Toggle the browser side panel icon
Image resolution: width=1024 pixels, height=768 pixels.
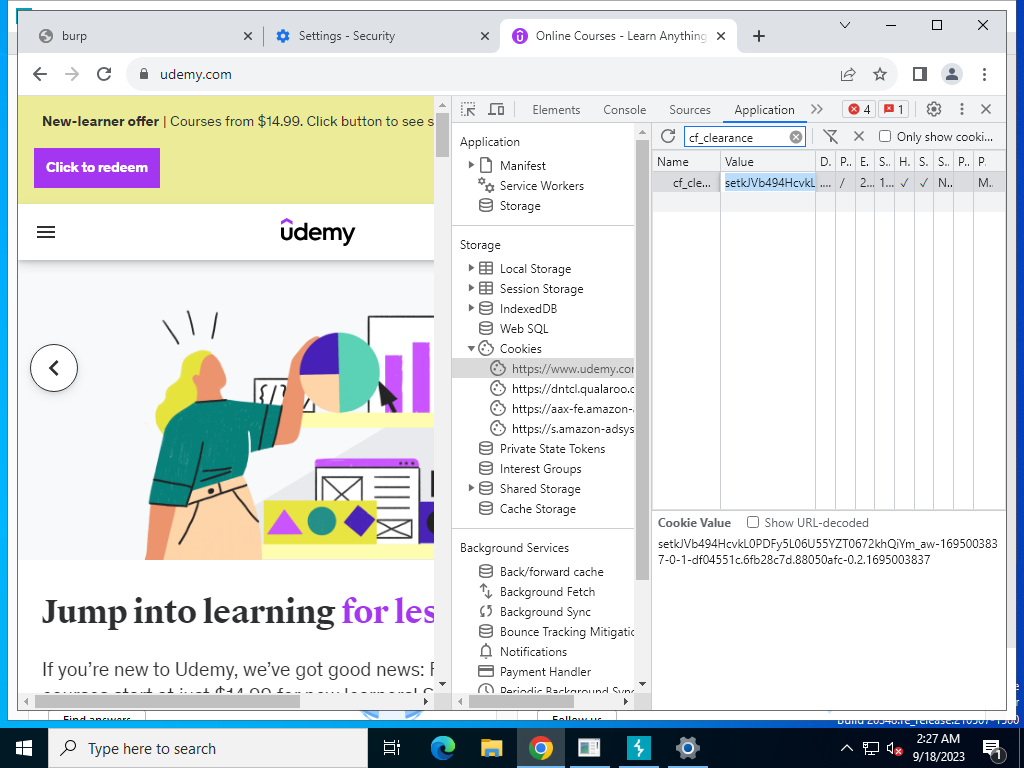920,74
